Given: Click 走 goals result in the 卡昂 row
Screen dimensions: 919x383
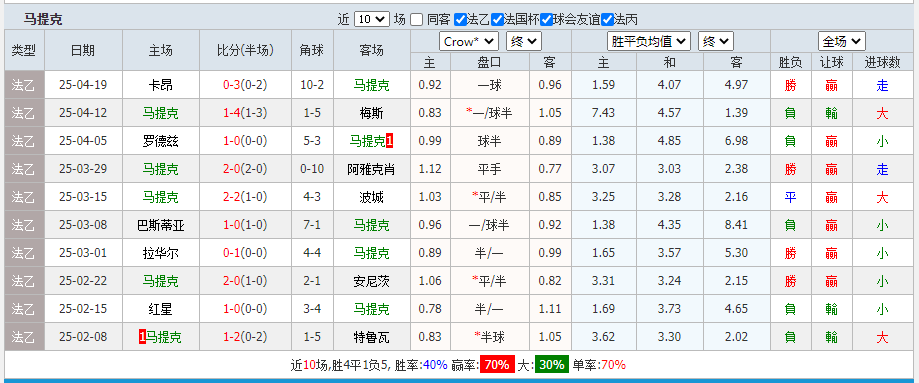Looking at the screenshot, I should [882, 85].
